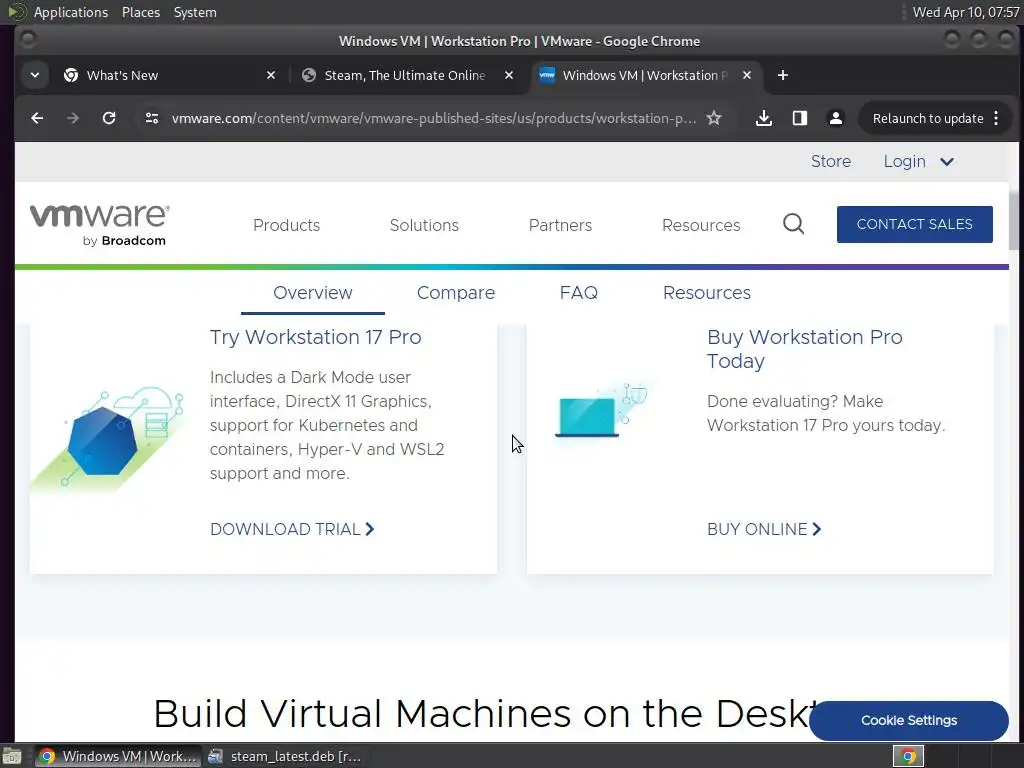
Task: Open the tab search dropdown arrow
Action: 35,75
